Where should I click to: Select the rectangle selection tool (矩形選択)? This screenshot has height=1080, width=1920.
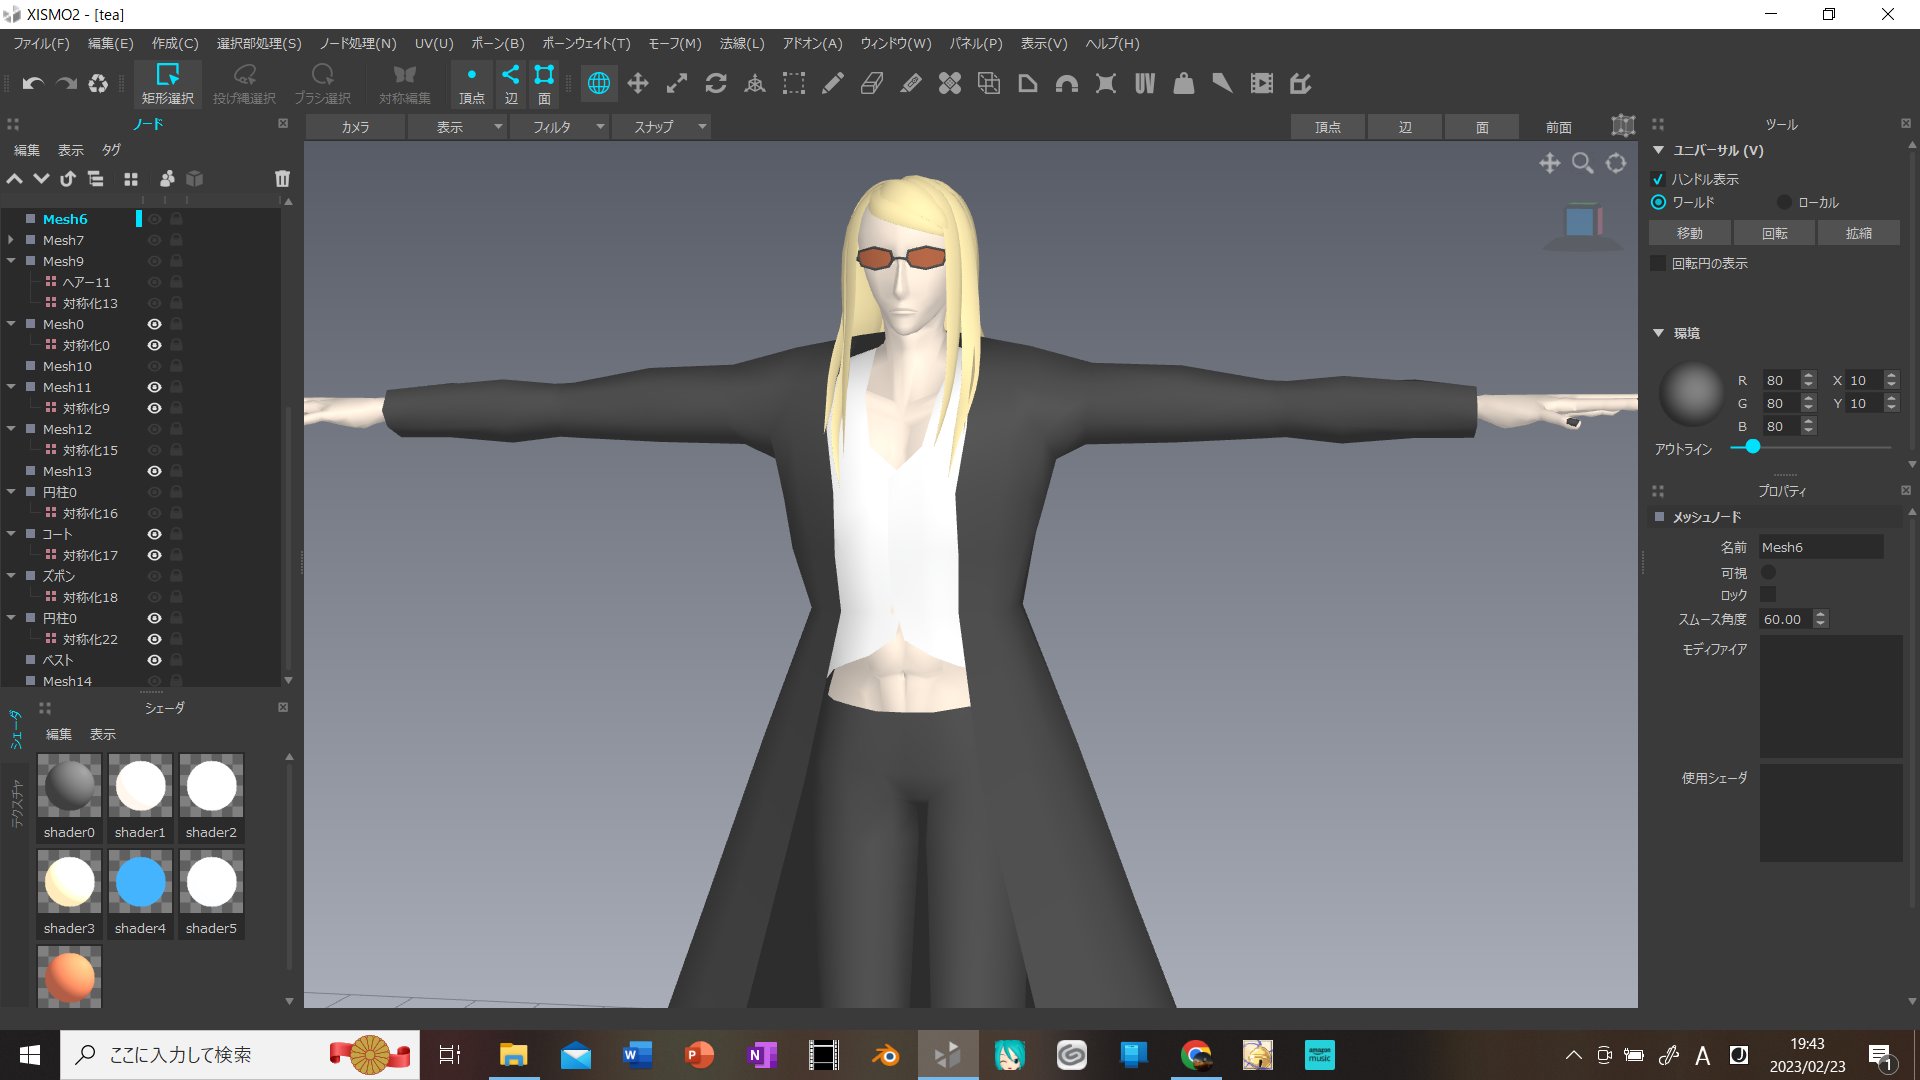(167, 84)
